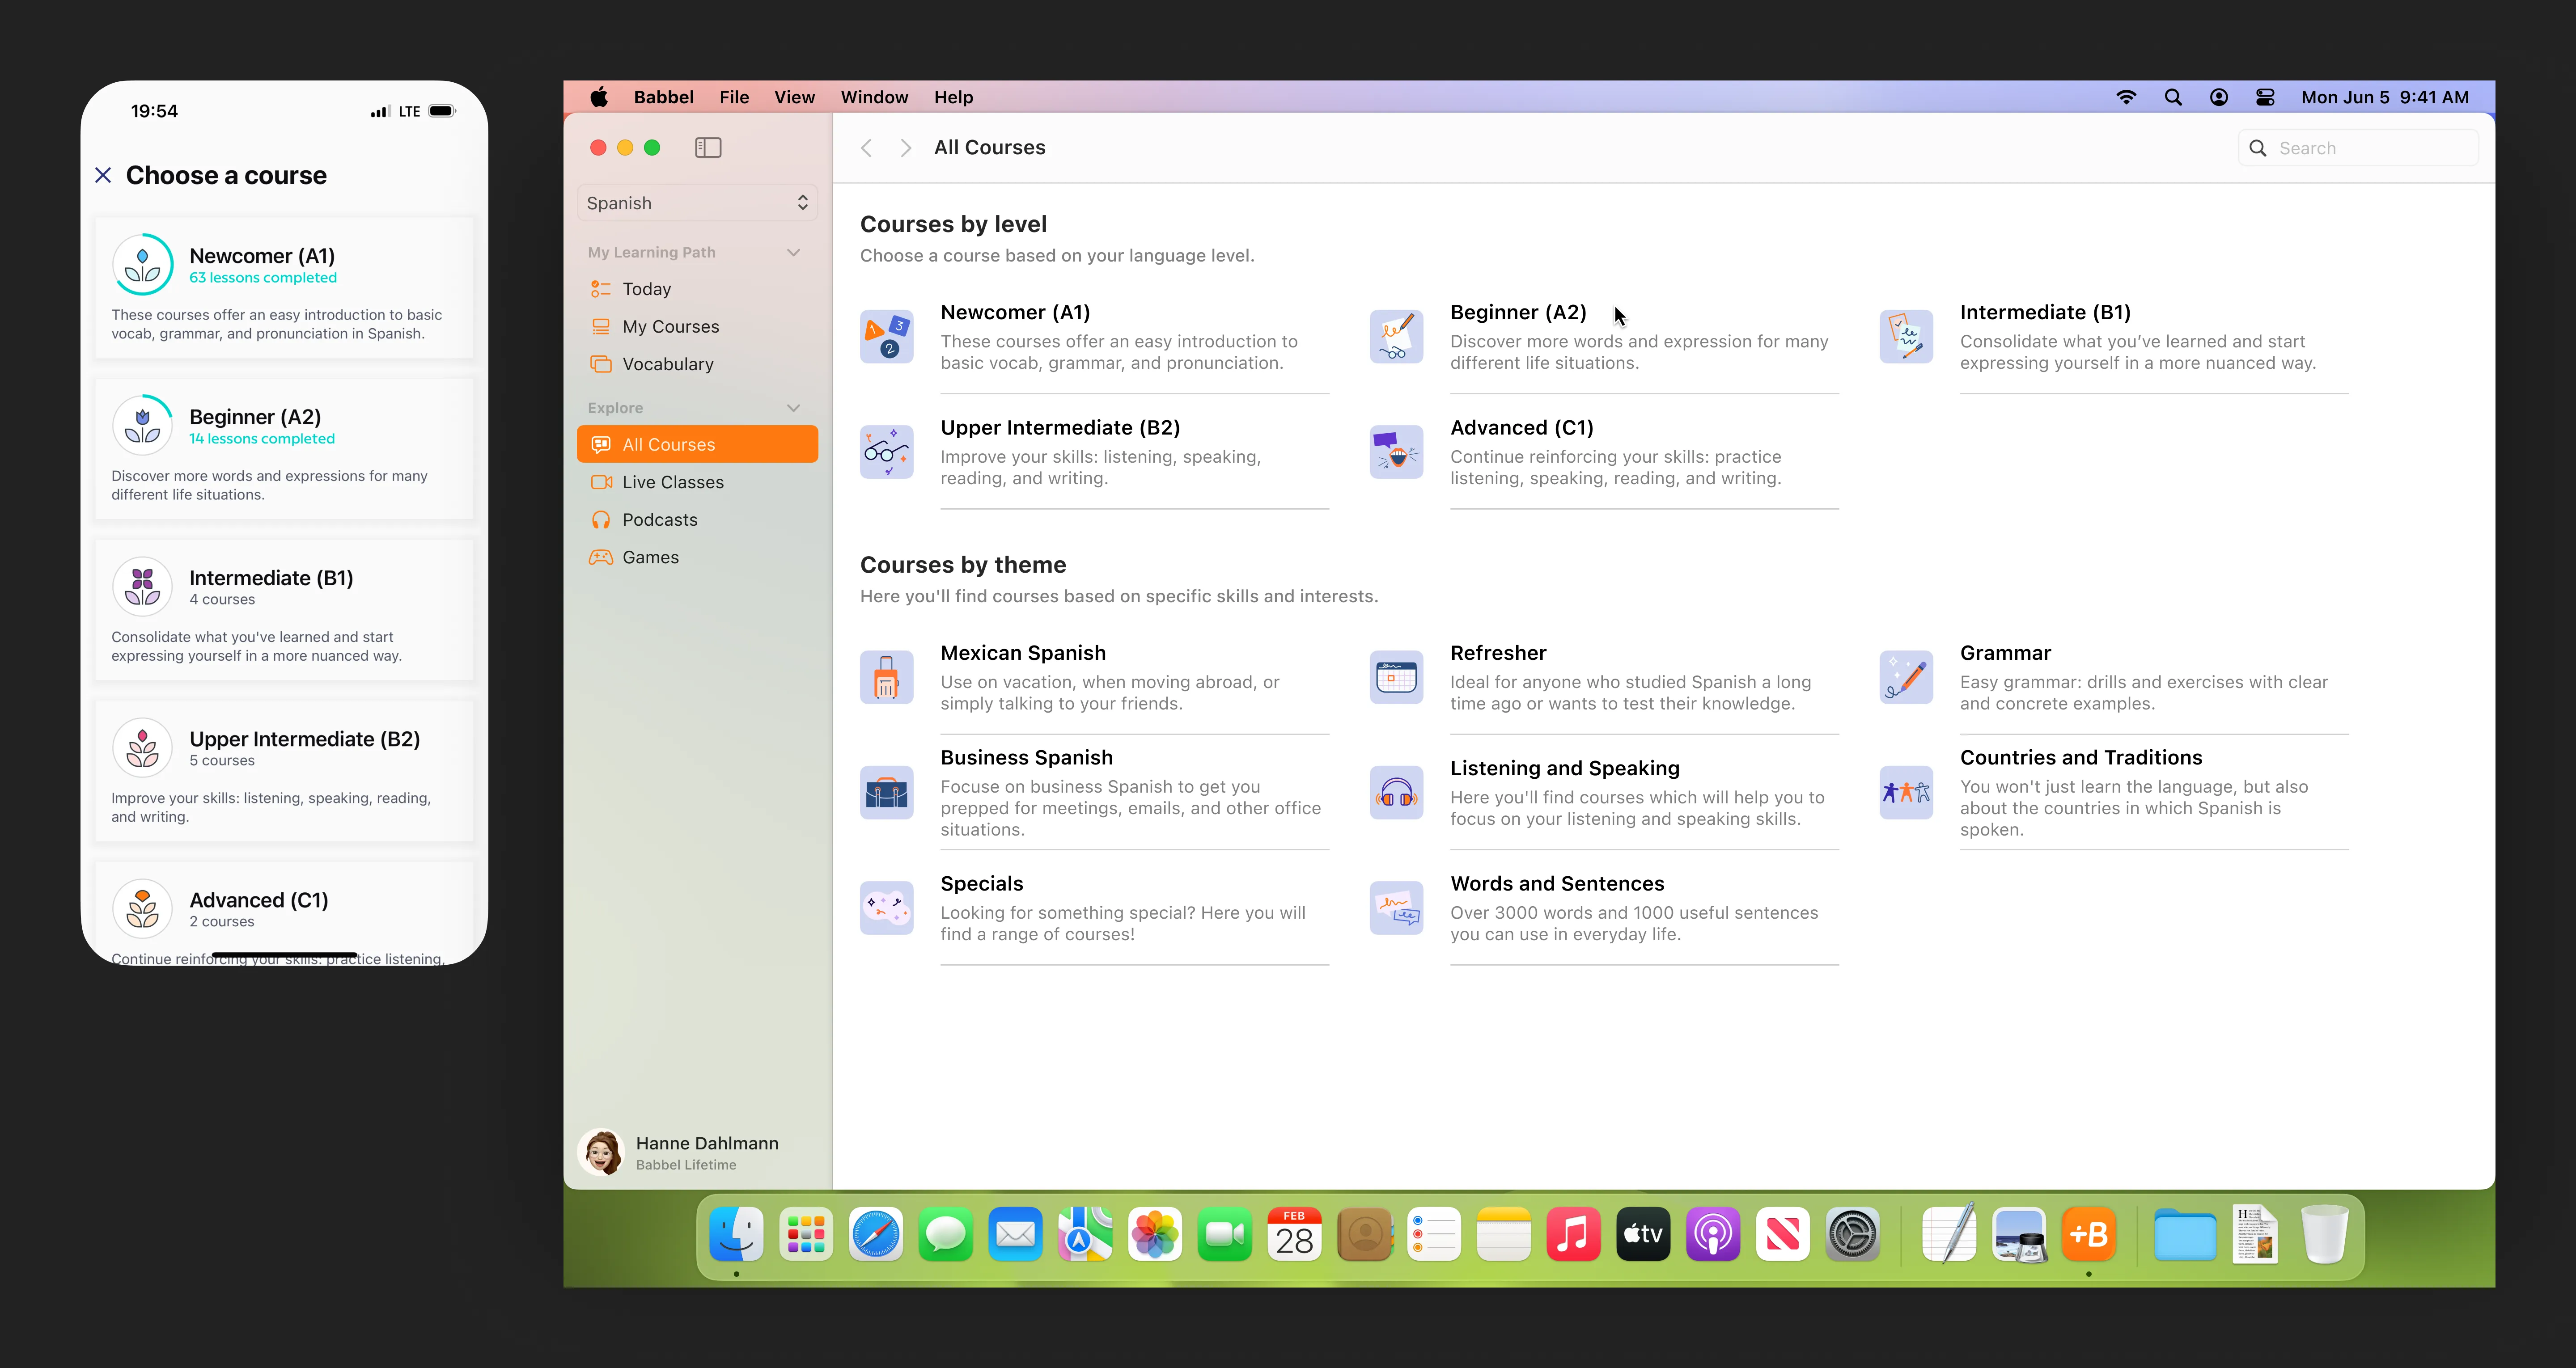
Task: Click the Games controller icon
Action: (x=601, y=557)
